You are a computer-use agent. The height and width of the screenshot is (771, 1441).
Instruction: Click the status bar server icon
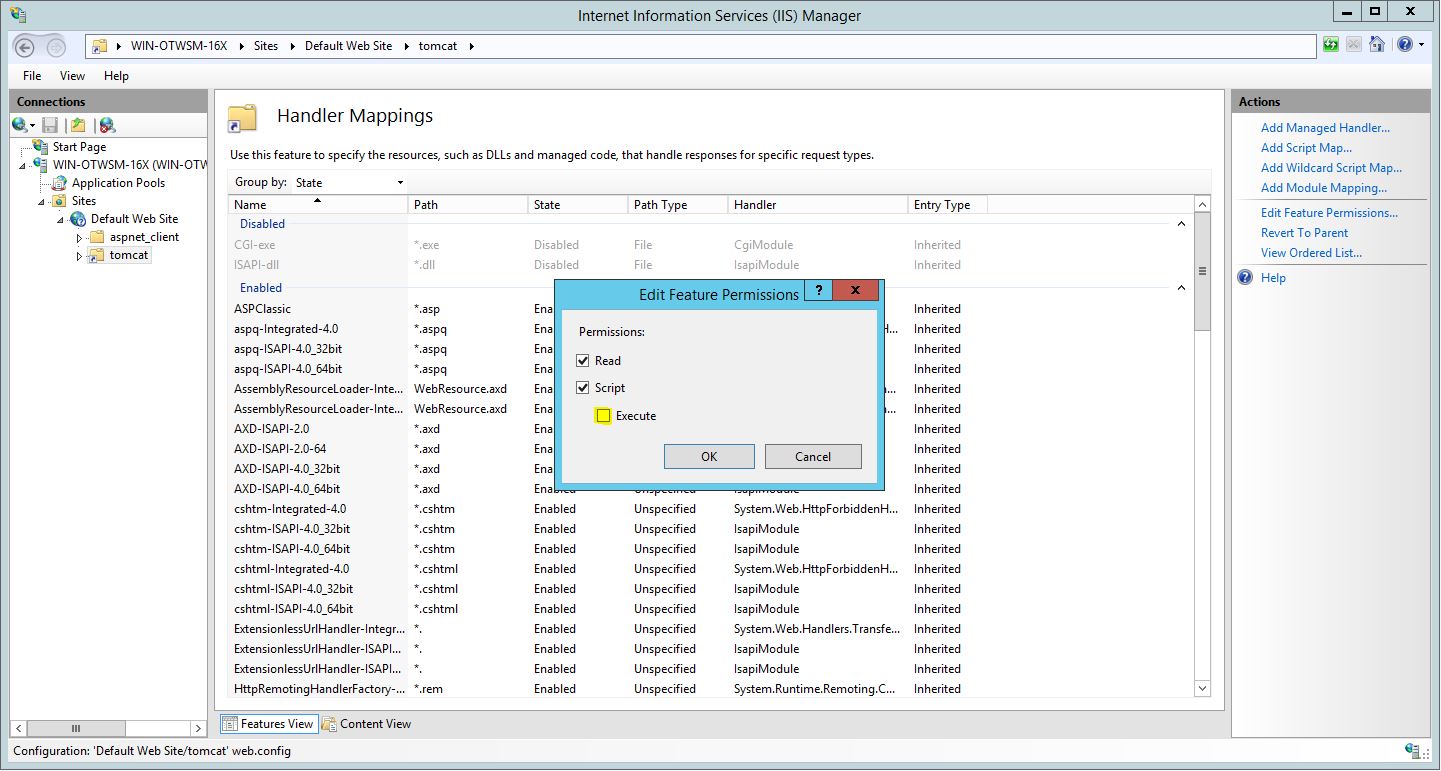pyautogui.click(x=1412, y=750)
